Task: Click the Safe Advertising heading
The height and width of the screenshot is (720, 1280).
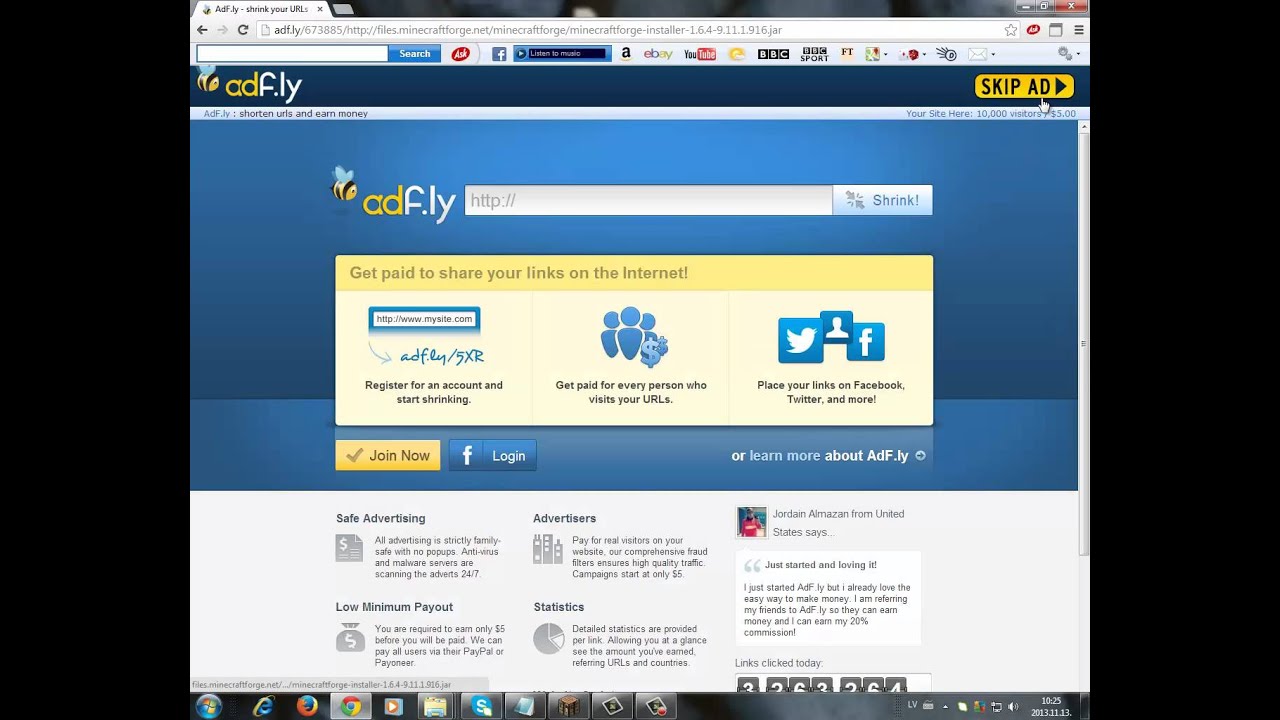Action: coord(380,518)
